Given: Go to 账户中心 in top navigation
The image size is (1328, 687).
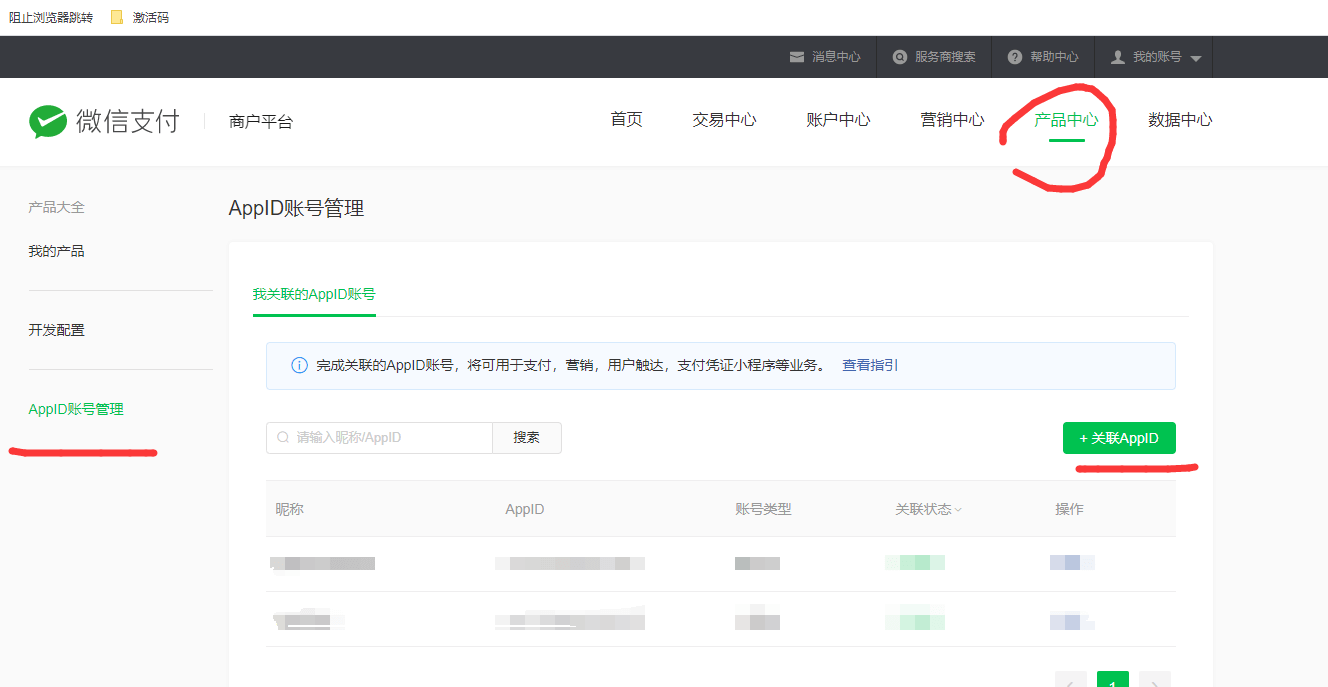Looking at the screenshot, I should tap(838, 120).
